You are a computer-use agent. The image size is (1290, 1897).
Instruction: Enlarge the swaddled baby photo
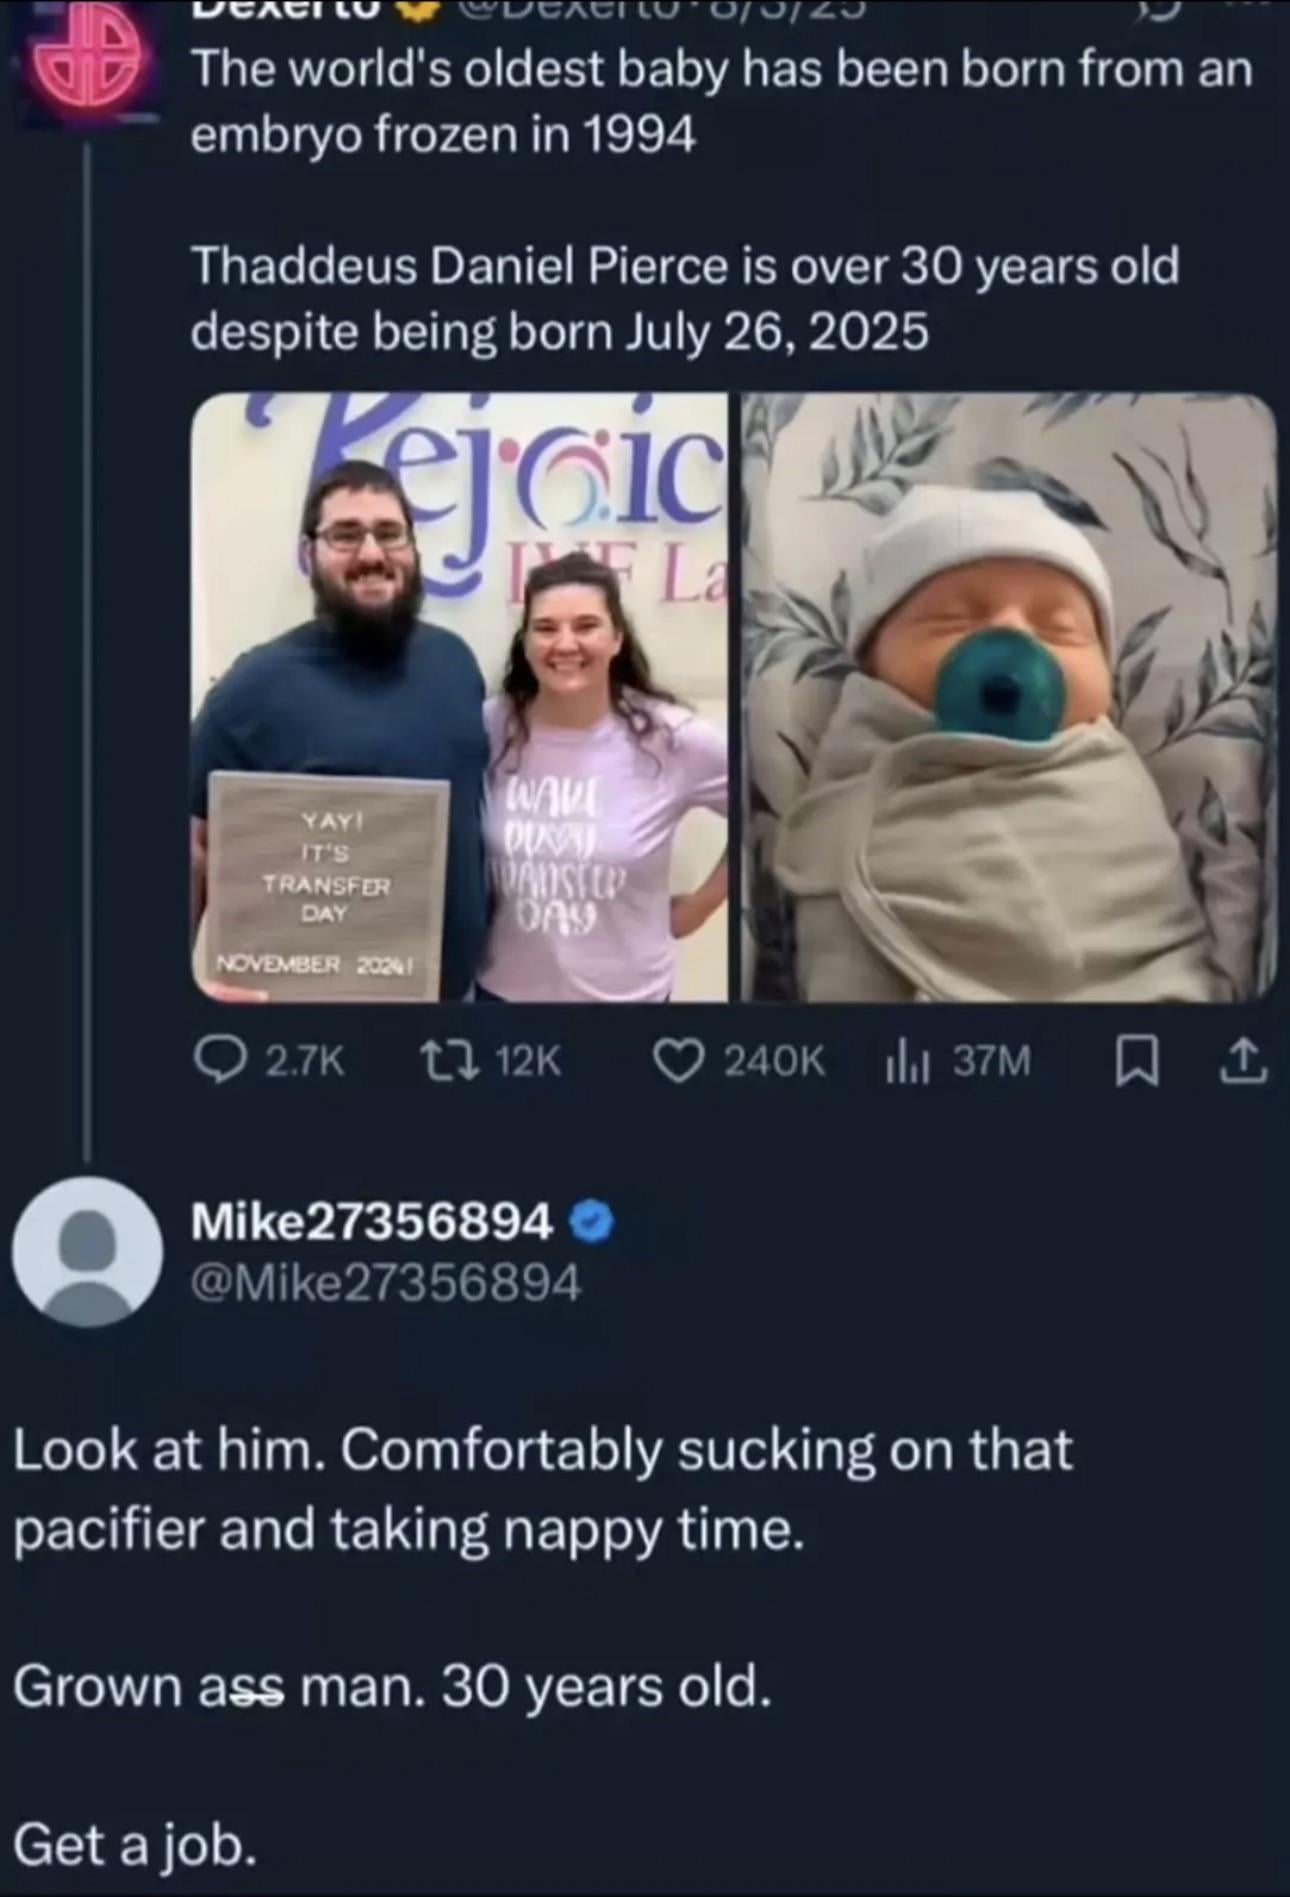(x=1008, y=697)
